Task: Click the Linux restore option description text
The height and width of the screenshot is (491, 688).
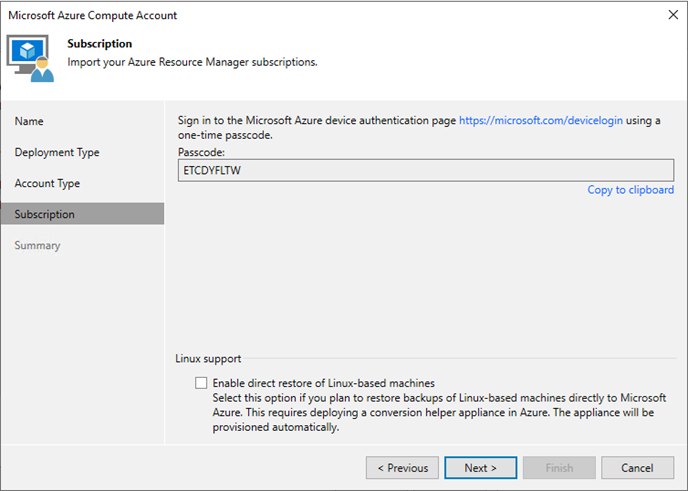Action: [x=439, y=412]
